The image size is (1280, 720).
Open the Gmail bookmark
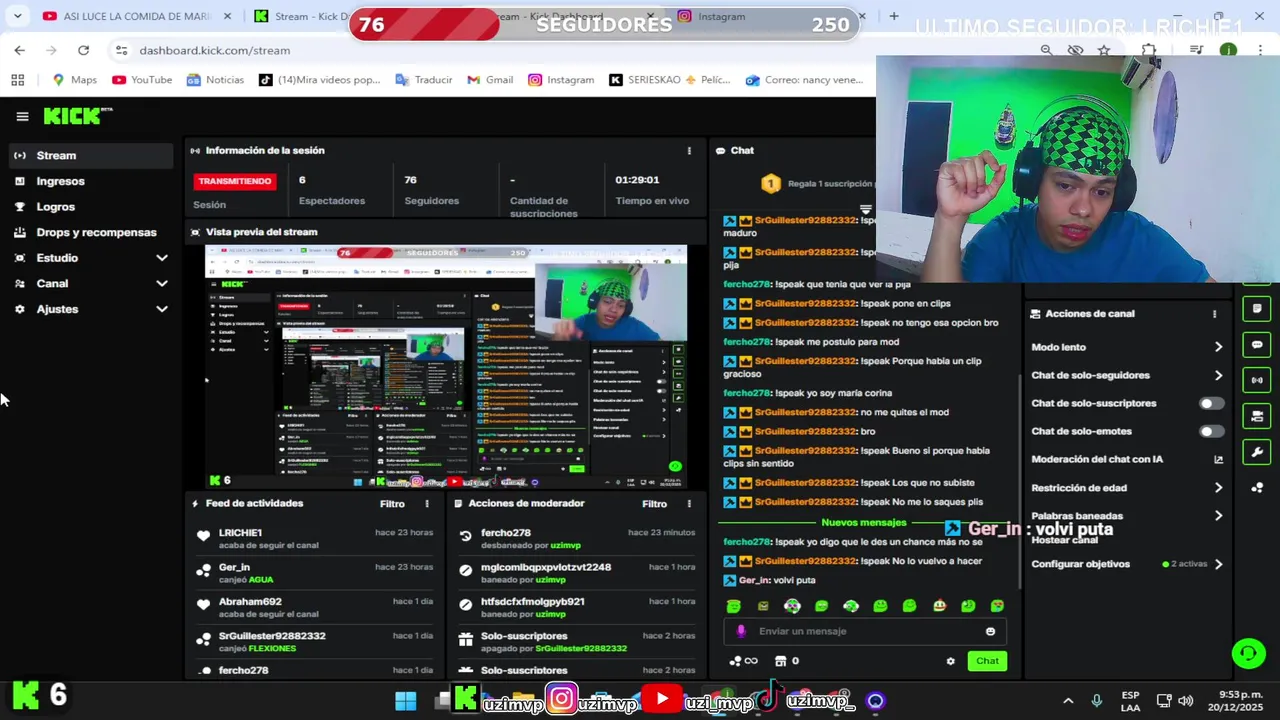pyautogui.click(x=490, y=80)
